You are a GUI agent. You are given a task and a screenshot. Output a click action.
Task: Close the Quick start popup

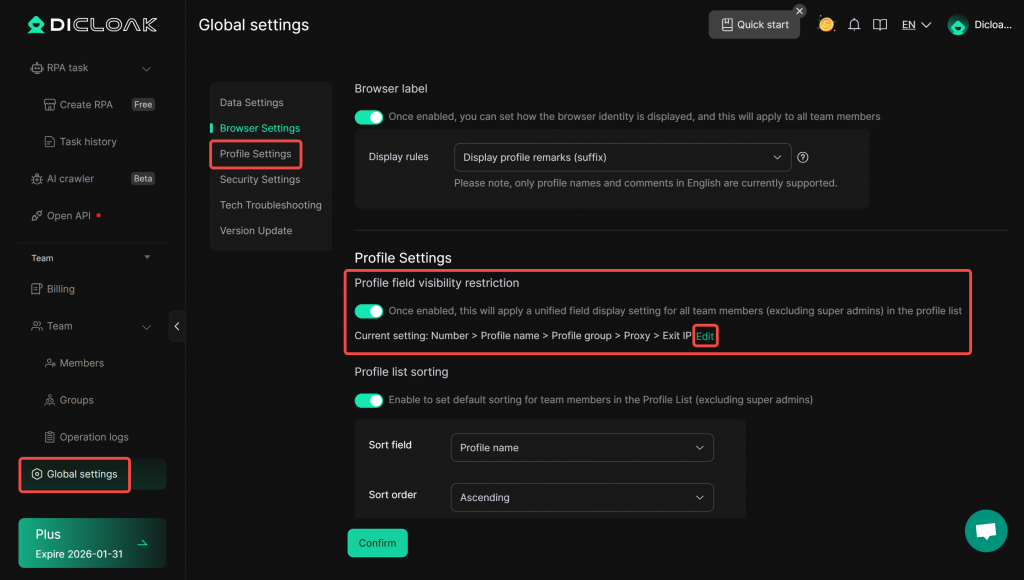point(799,11)
